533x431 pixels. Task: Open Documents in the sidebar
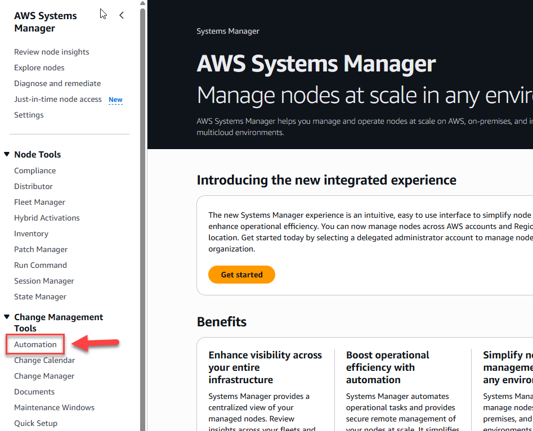34,392
